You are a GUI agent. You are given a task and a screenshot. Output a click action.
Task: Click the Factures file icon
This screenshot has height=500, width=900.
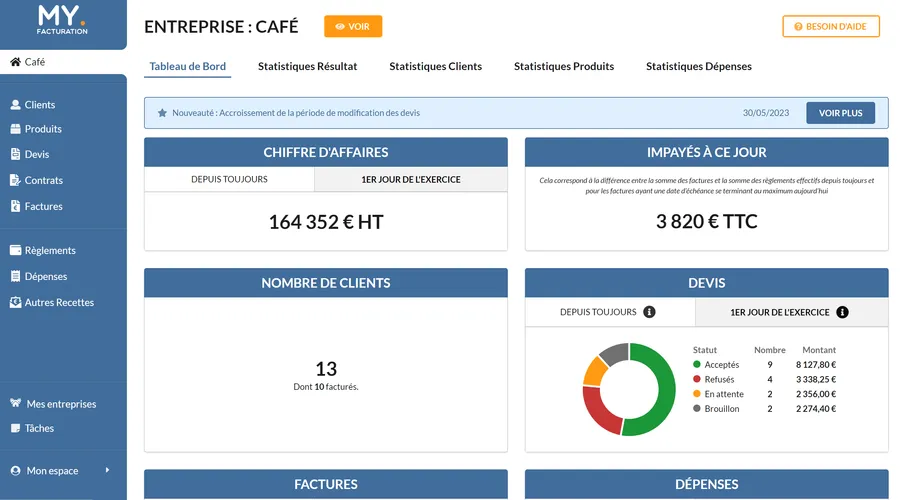(x=15, y=207)
